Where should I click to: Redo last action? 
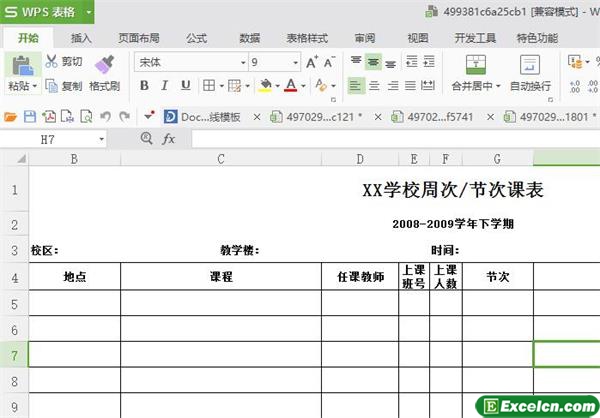click(x=124, y=116)
